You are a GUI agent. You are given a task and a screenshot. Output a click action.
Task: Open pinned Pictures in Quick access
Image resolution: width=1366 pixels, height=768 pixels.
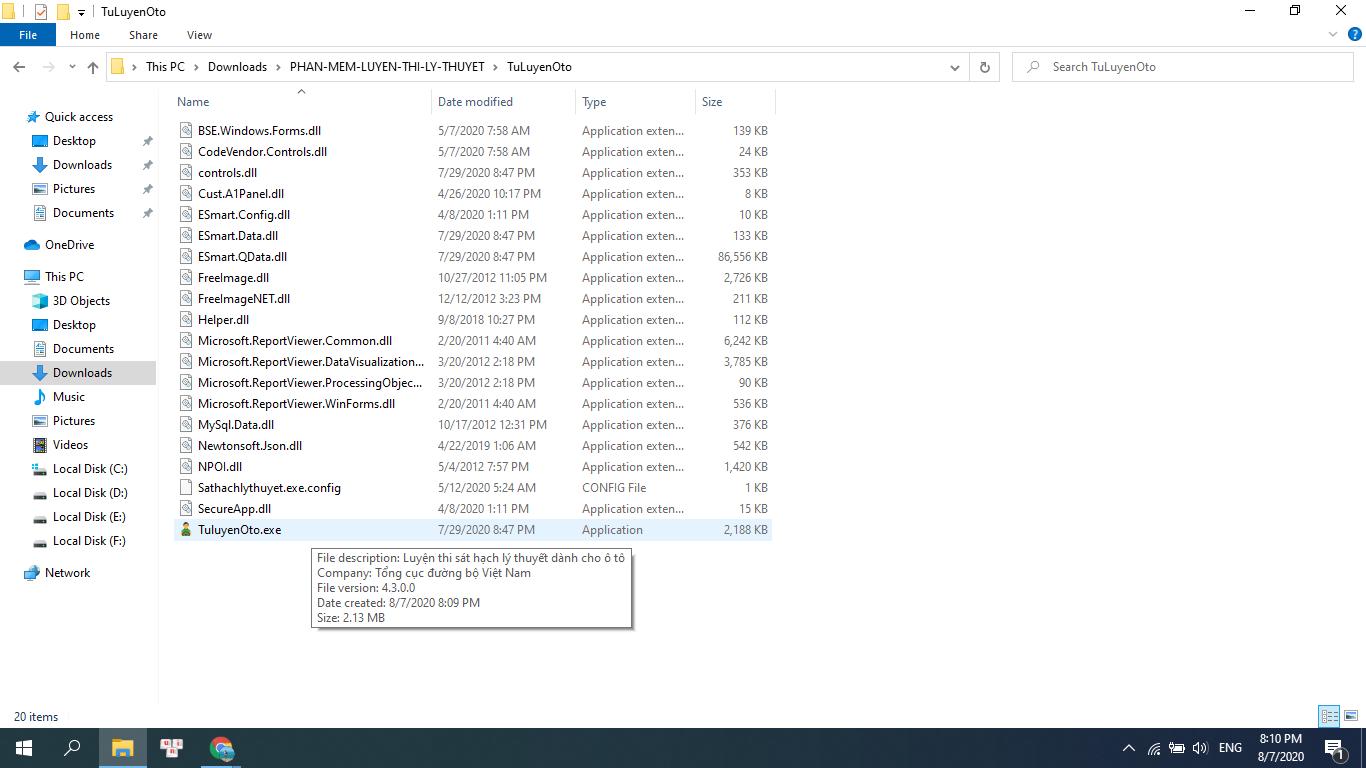click(74, 189)
